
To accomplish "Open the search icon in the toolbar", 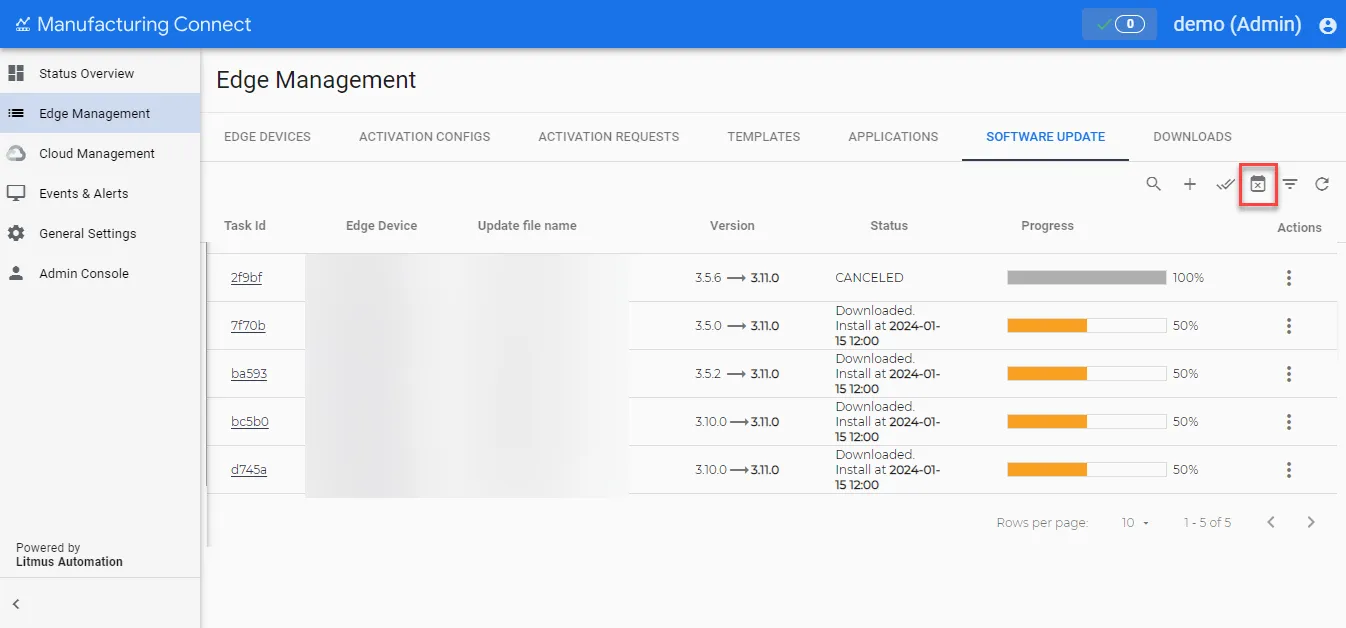I will pos(1154,184).
